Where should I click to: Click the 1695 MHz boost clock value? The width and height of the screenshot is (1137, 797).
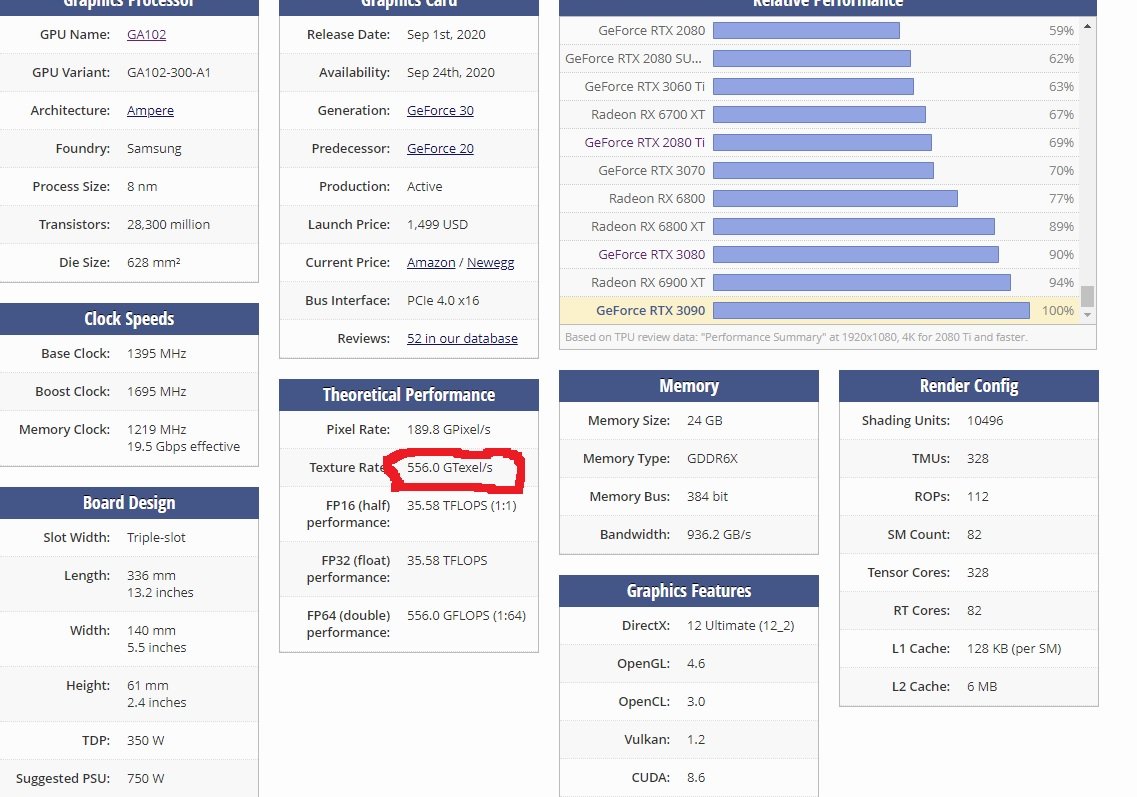[157, 391]
